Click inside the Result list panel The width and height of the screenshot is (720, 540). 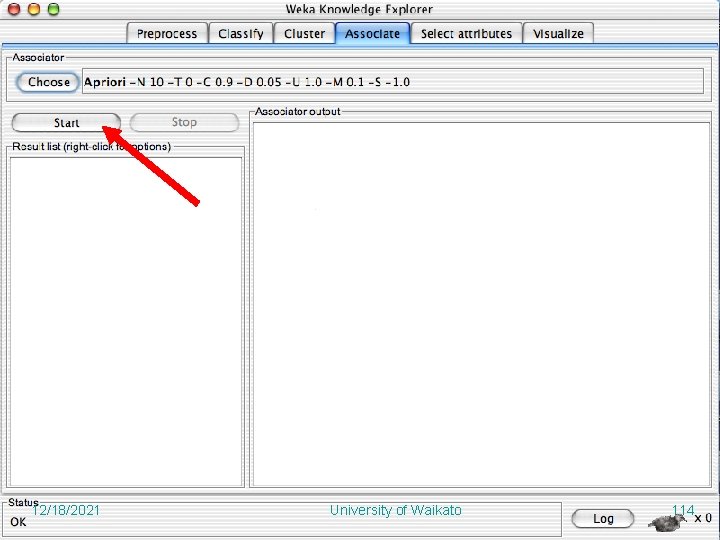126,321
